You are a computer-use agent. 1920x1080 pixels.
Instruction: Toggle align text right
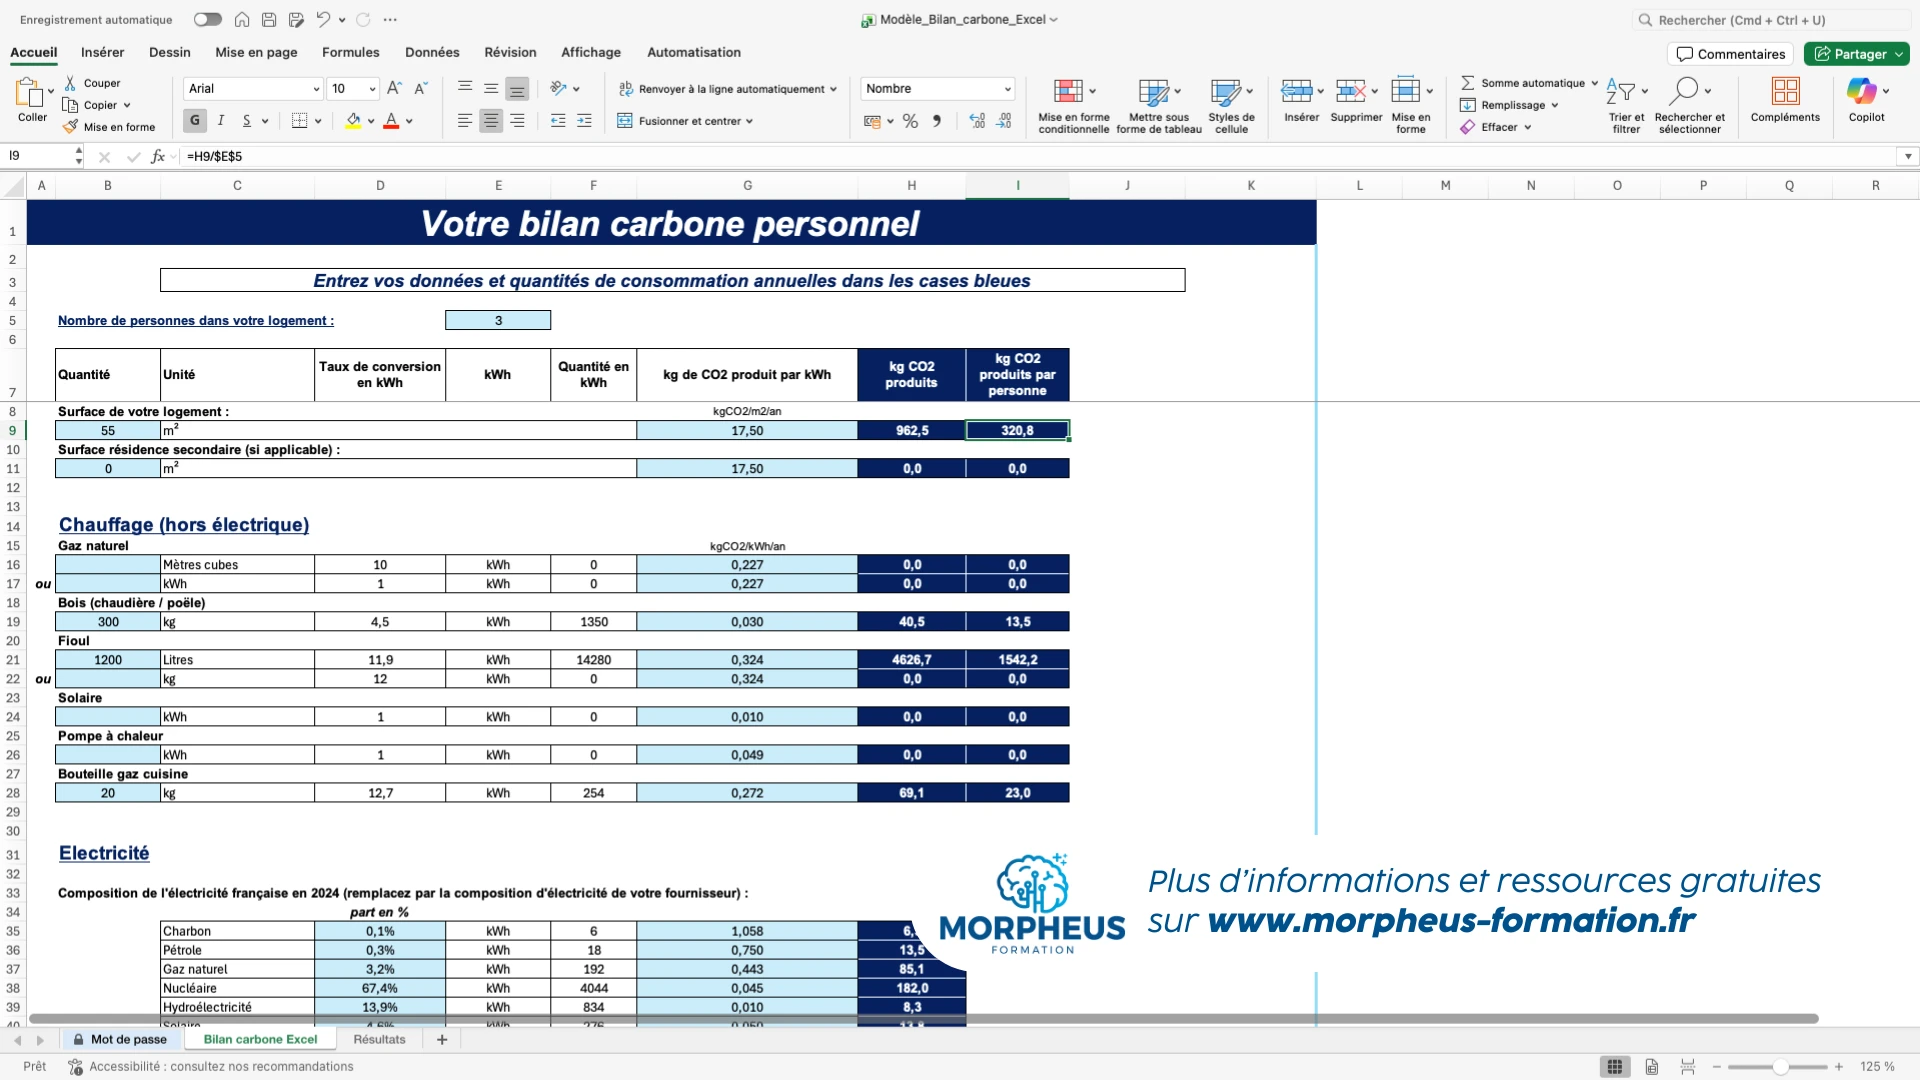[x=517, y=121]
